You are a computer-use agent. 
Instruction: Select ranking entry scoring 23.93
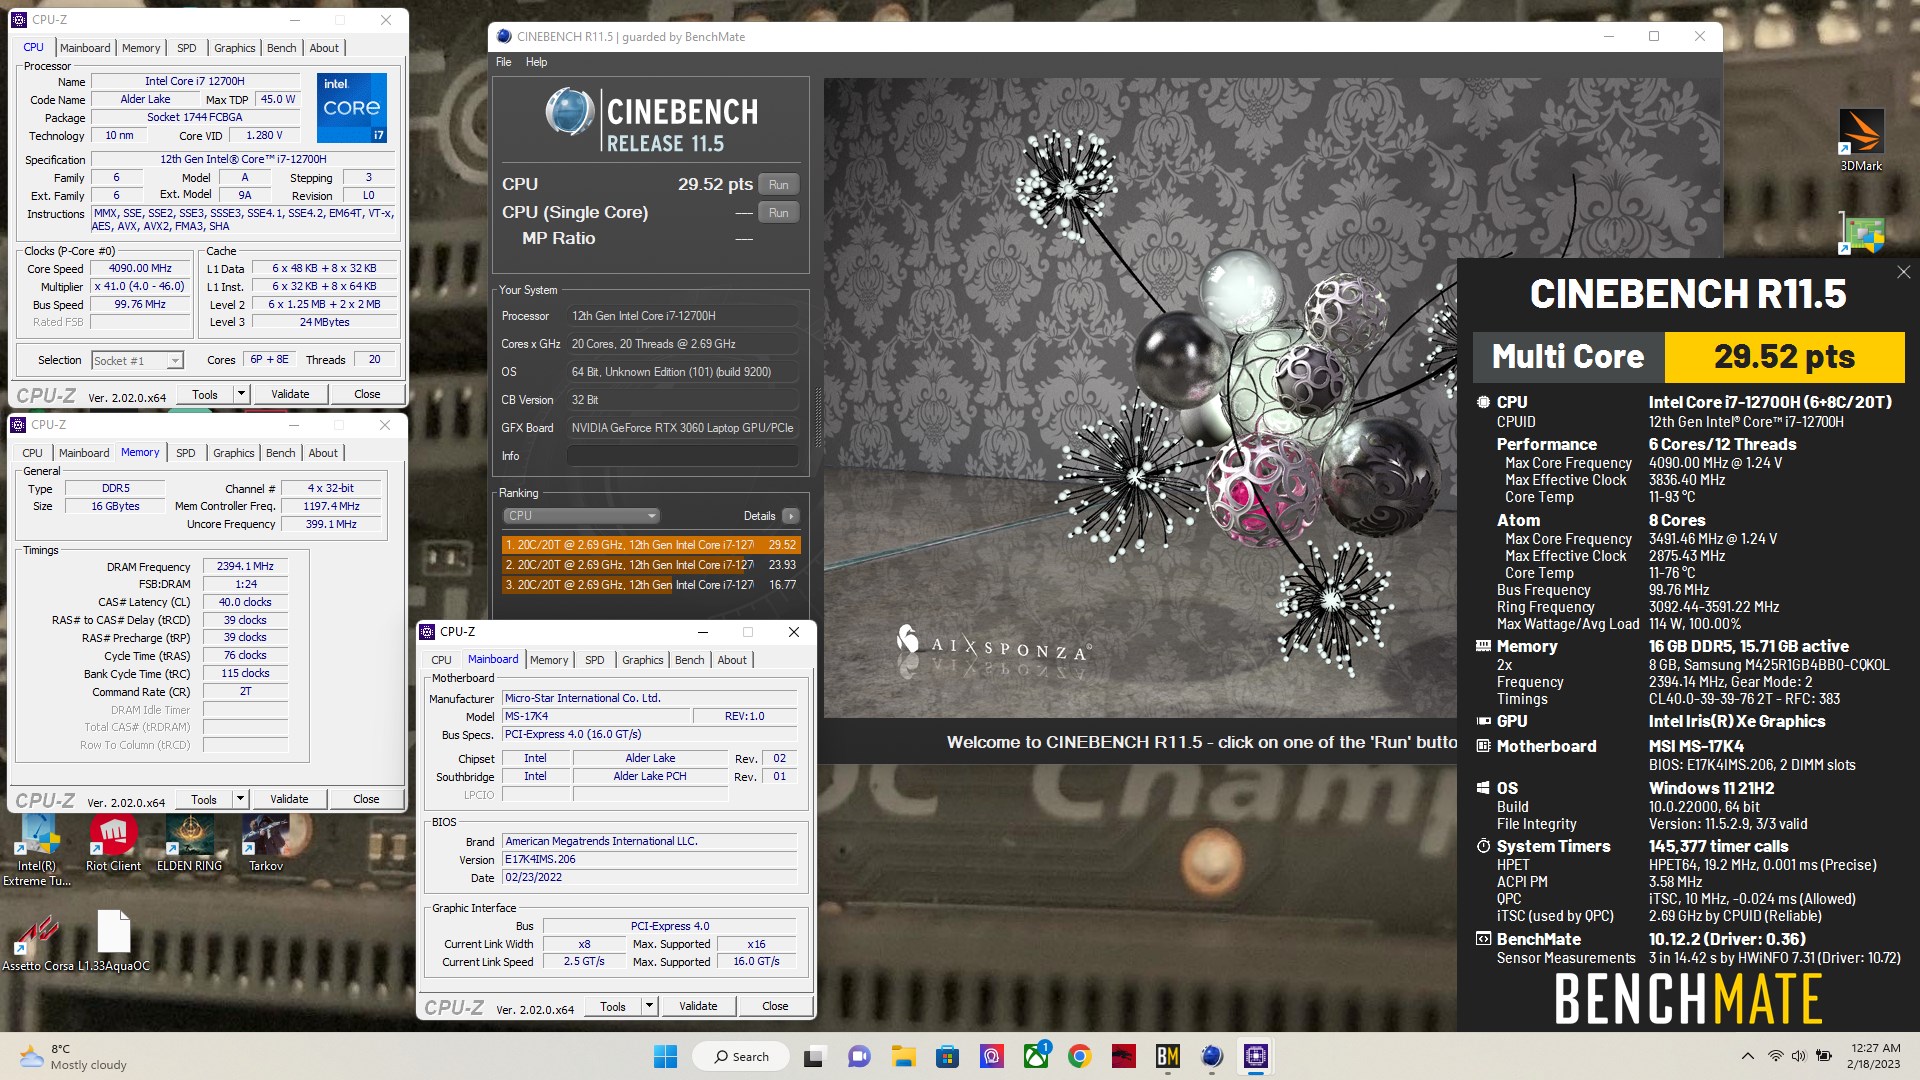coord(651,565)
